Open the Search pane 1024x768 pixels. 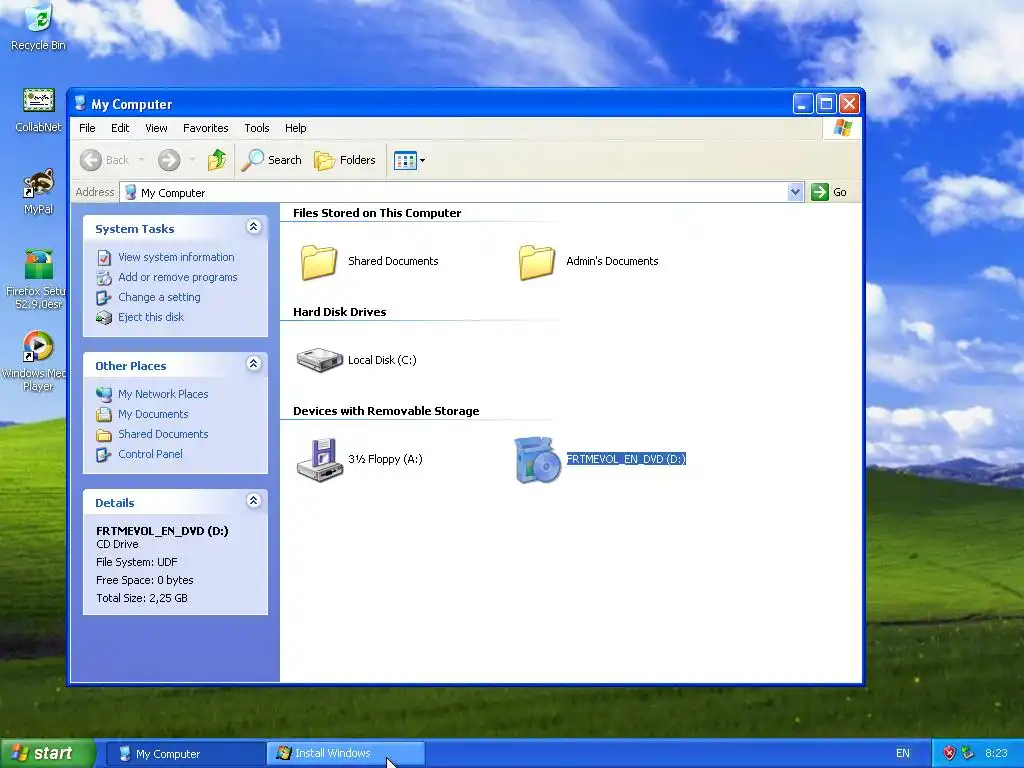[x=272, y=160]
